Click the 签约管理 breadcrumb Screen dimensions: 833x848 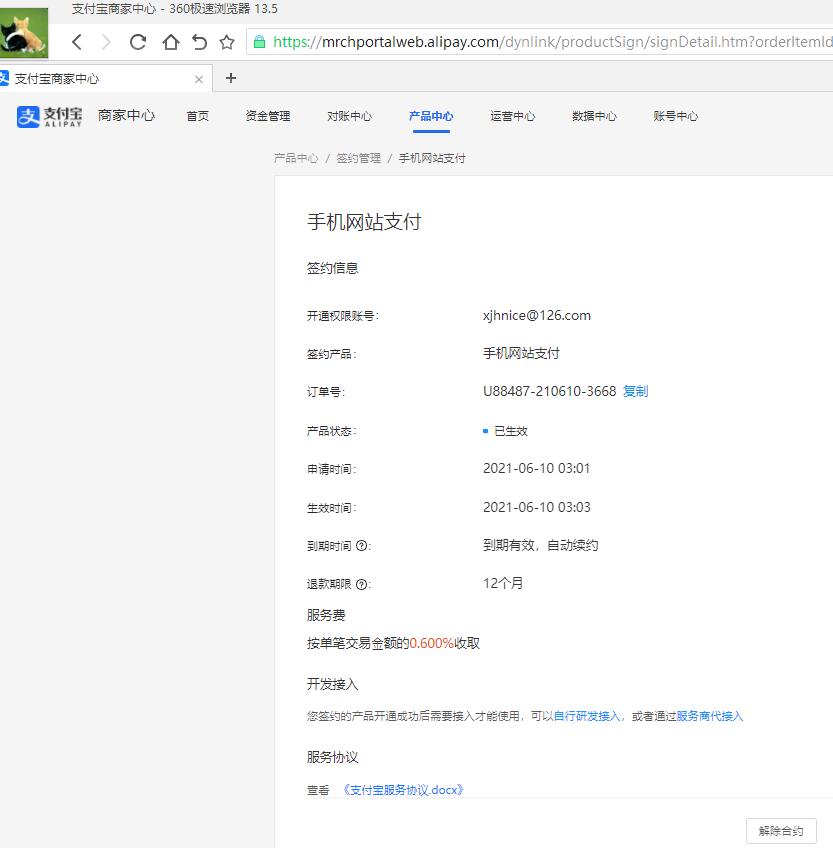(359, 158)
